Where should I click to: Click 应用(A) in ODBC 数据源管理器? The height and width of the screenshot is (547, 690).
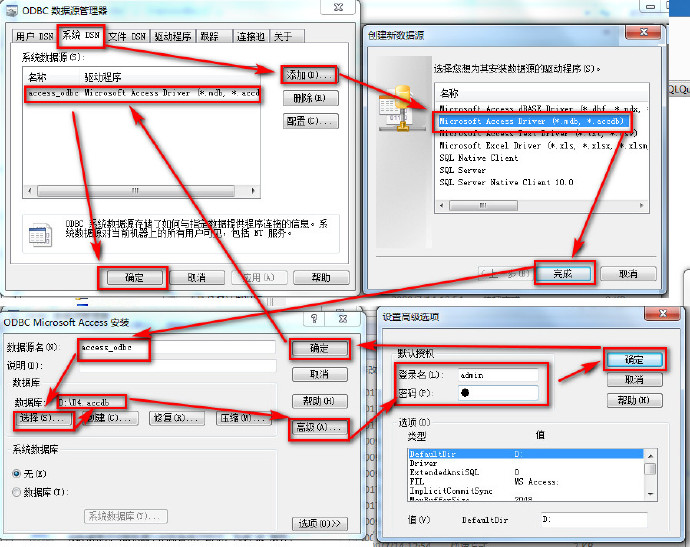click(x=259, y=278)
